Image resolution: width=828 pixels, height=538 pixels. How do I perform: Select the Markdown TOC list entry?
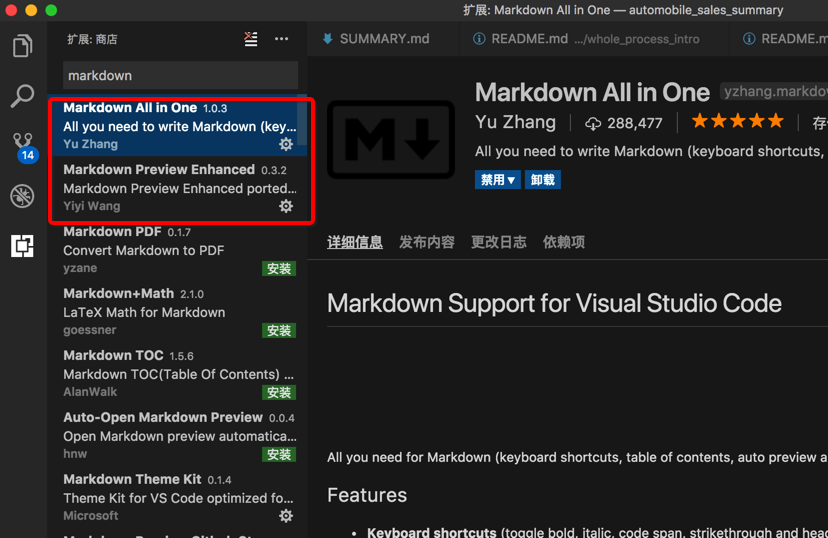pyautogui.click(x=177, y=373)
